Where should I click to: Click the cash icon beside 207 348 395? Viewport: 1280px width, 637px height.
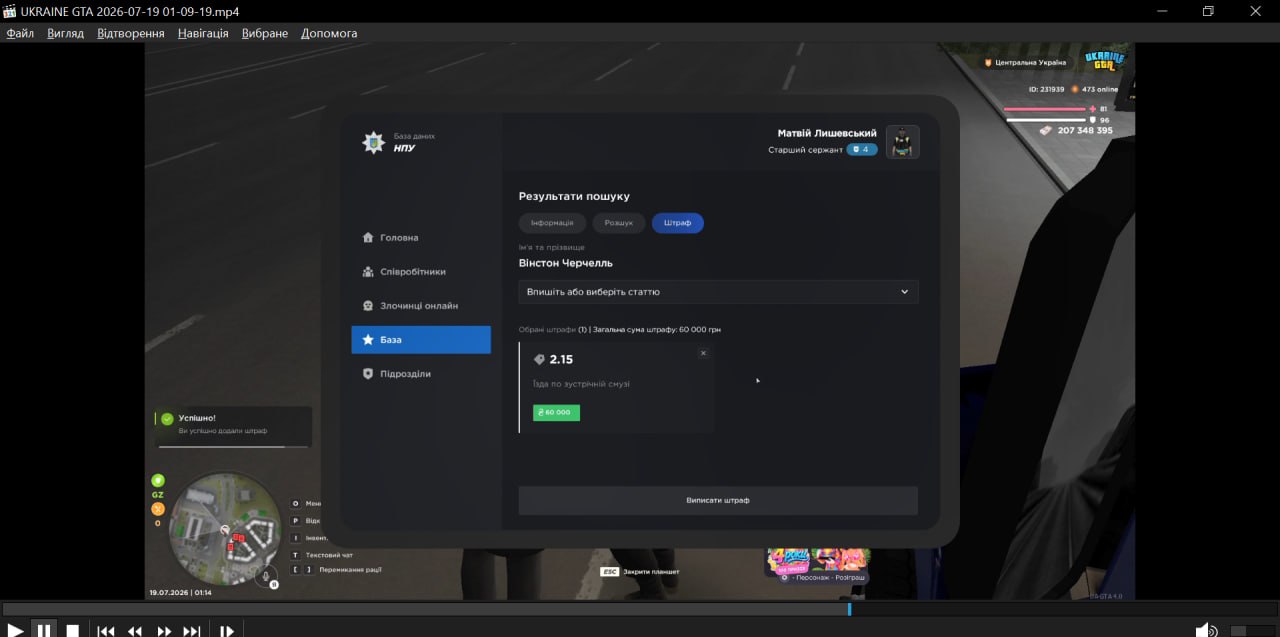[x=1045, y=131]
